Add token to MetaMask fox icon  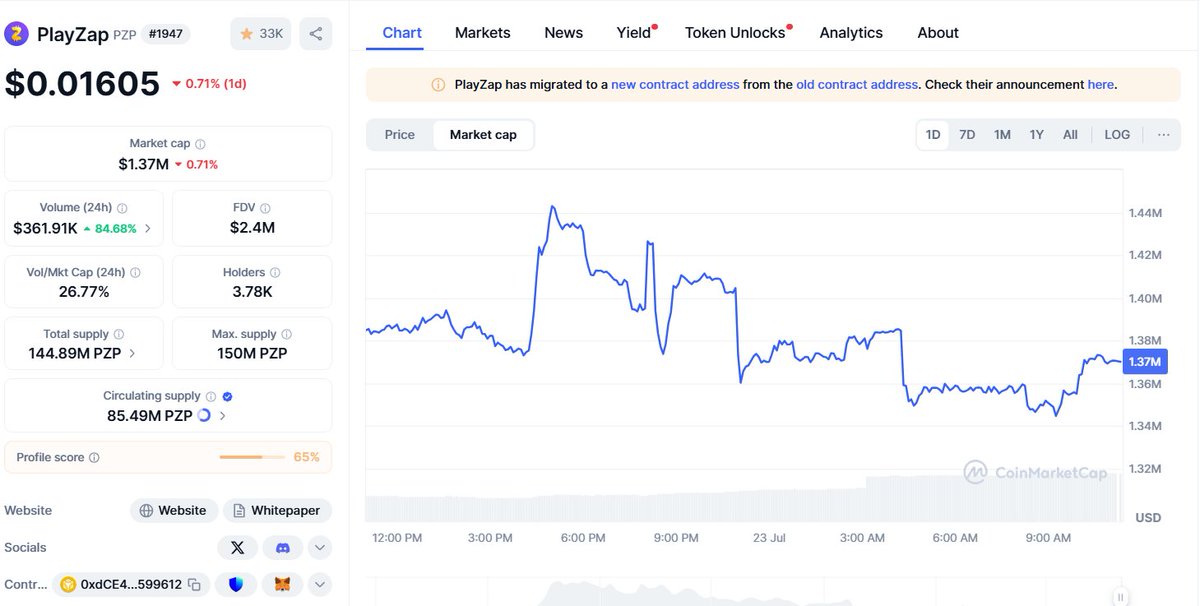[x=283, y=584]
